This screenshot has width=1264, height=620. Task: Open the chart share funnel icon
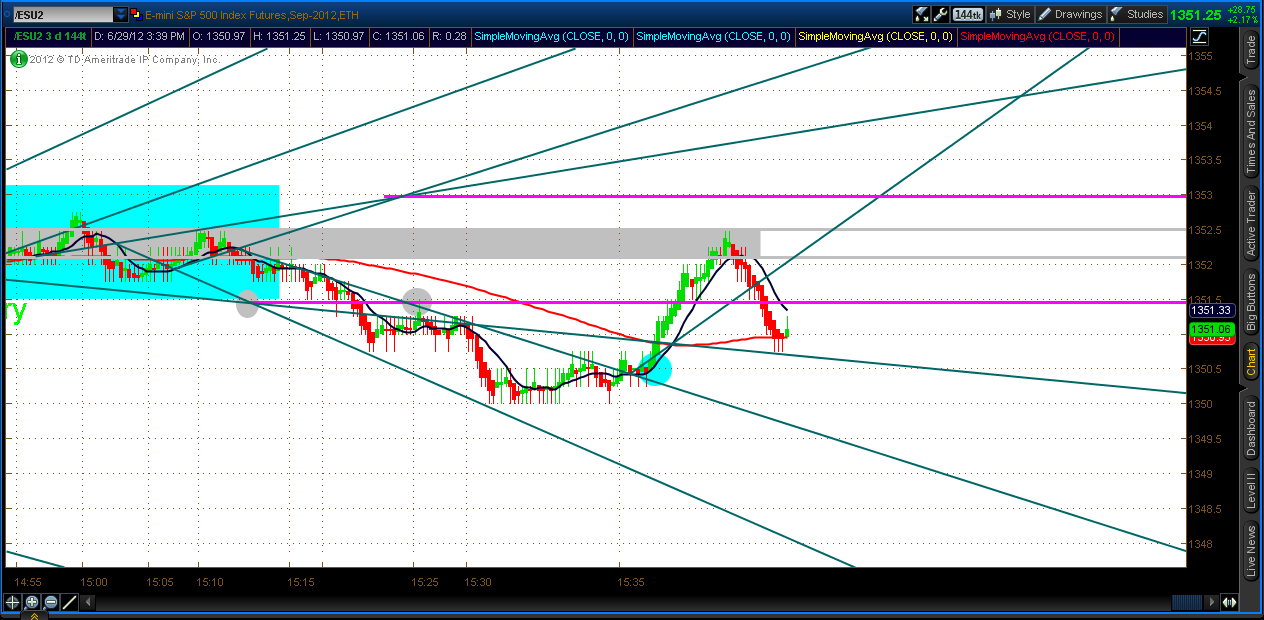921,14
